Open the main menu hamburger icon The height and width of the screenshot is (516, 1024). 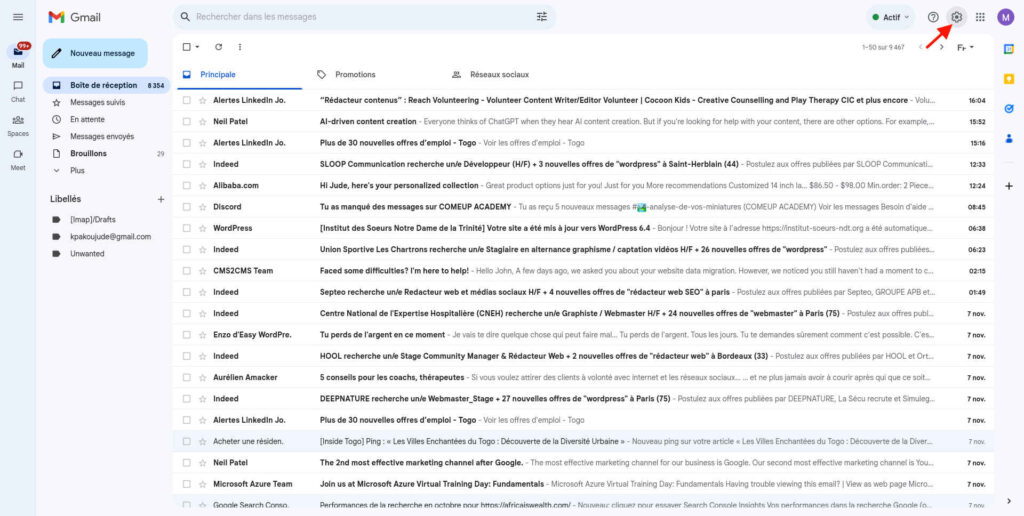(18, 17)
